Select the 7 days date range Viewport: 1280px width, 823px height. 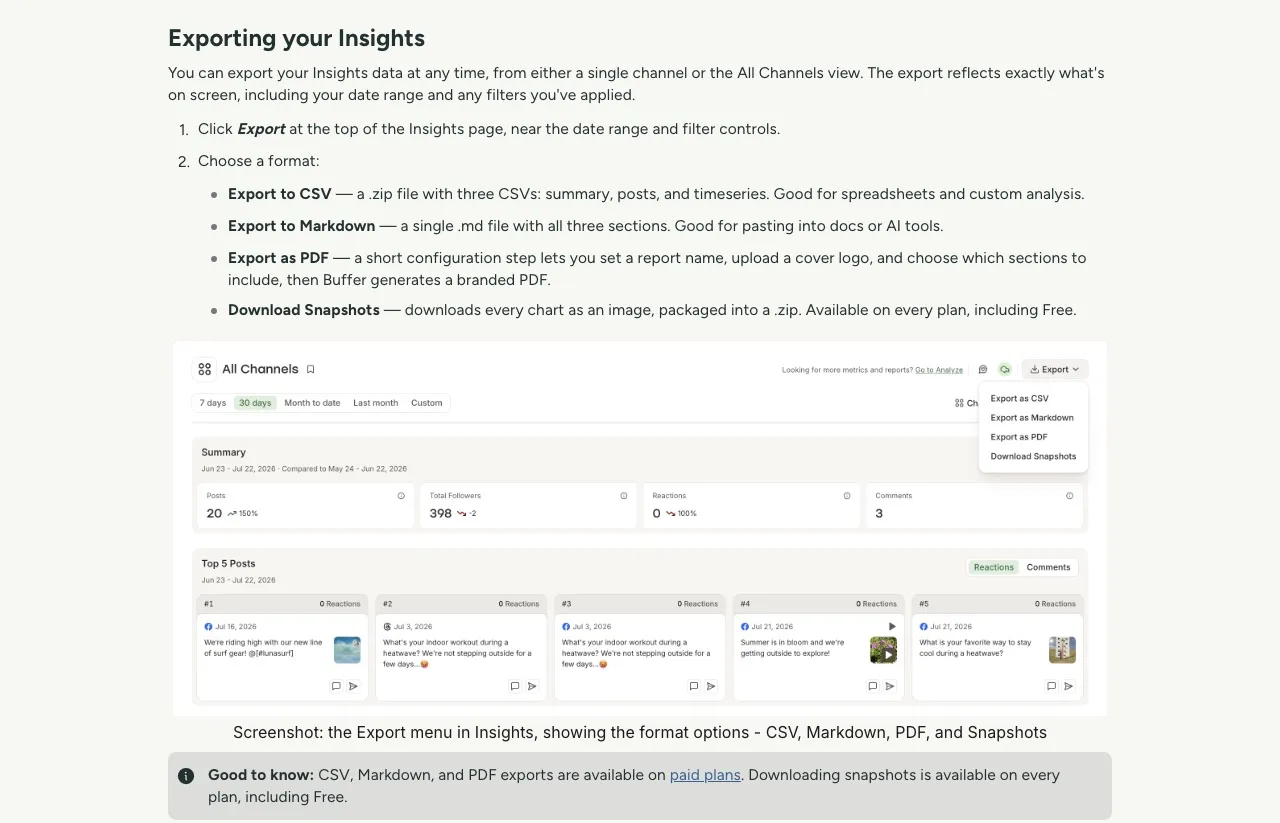coord(212,403)
